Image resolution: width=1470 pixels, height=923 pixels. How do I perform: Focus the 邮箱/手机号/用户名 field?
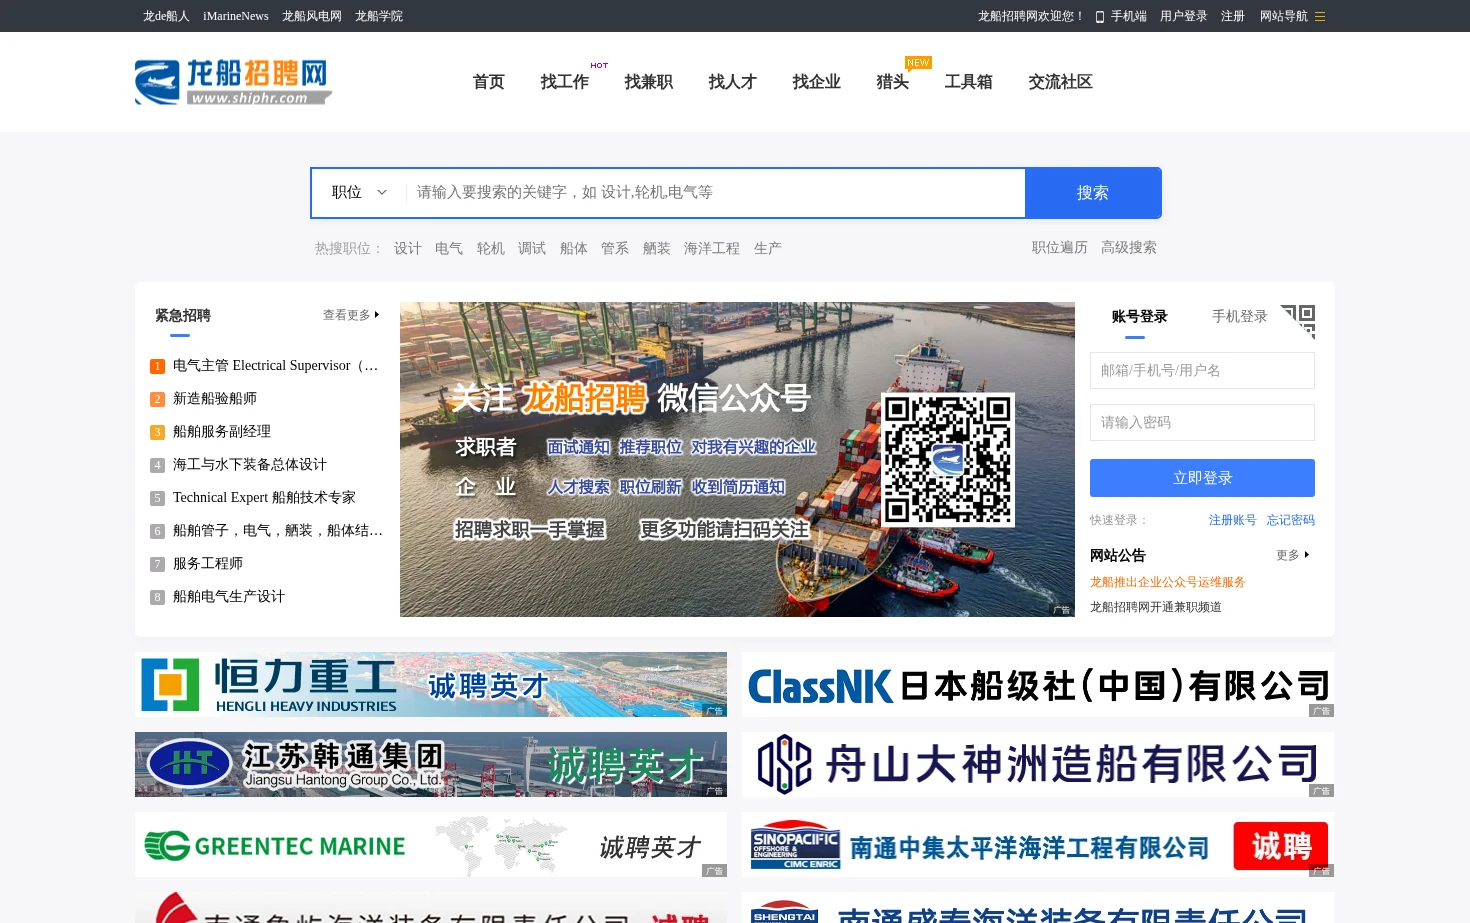(1202, 370)
